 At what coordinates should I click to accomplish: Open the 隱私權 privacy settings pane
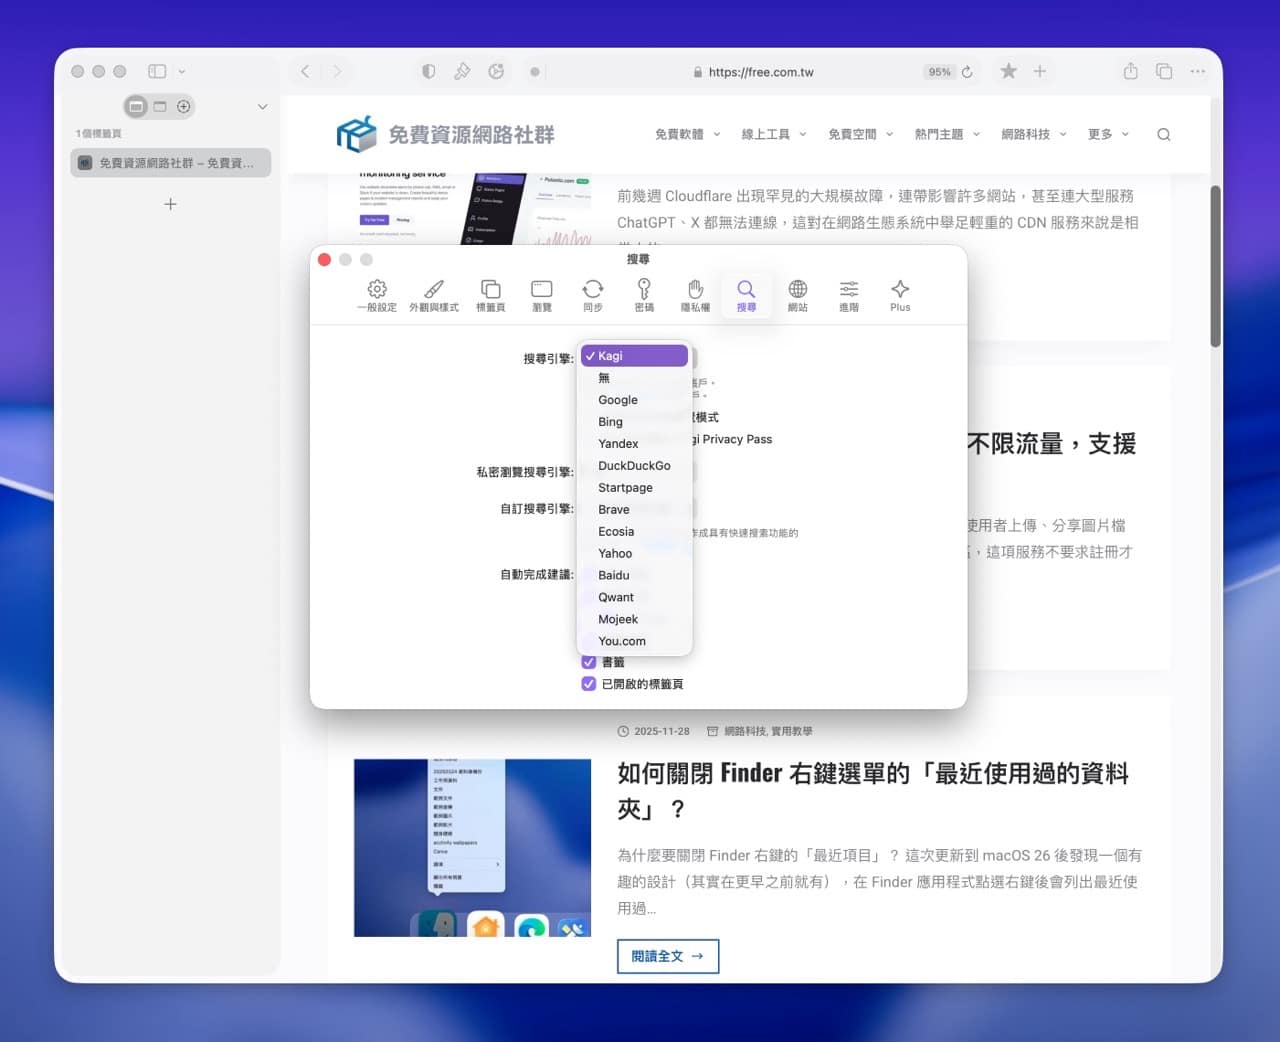[x=695, y=294]
